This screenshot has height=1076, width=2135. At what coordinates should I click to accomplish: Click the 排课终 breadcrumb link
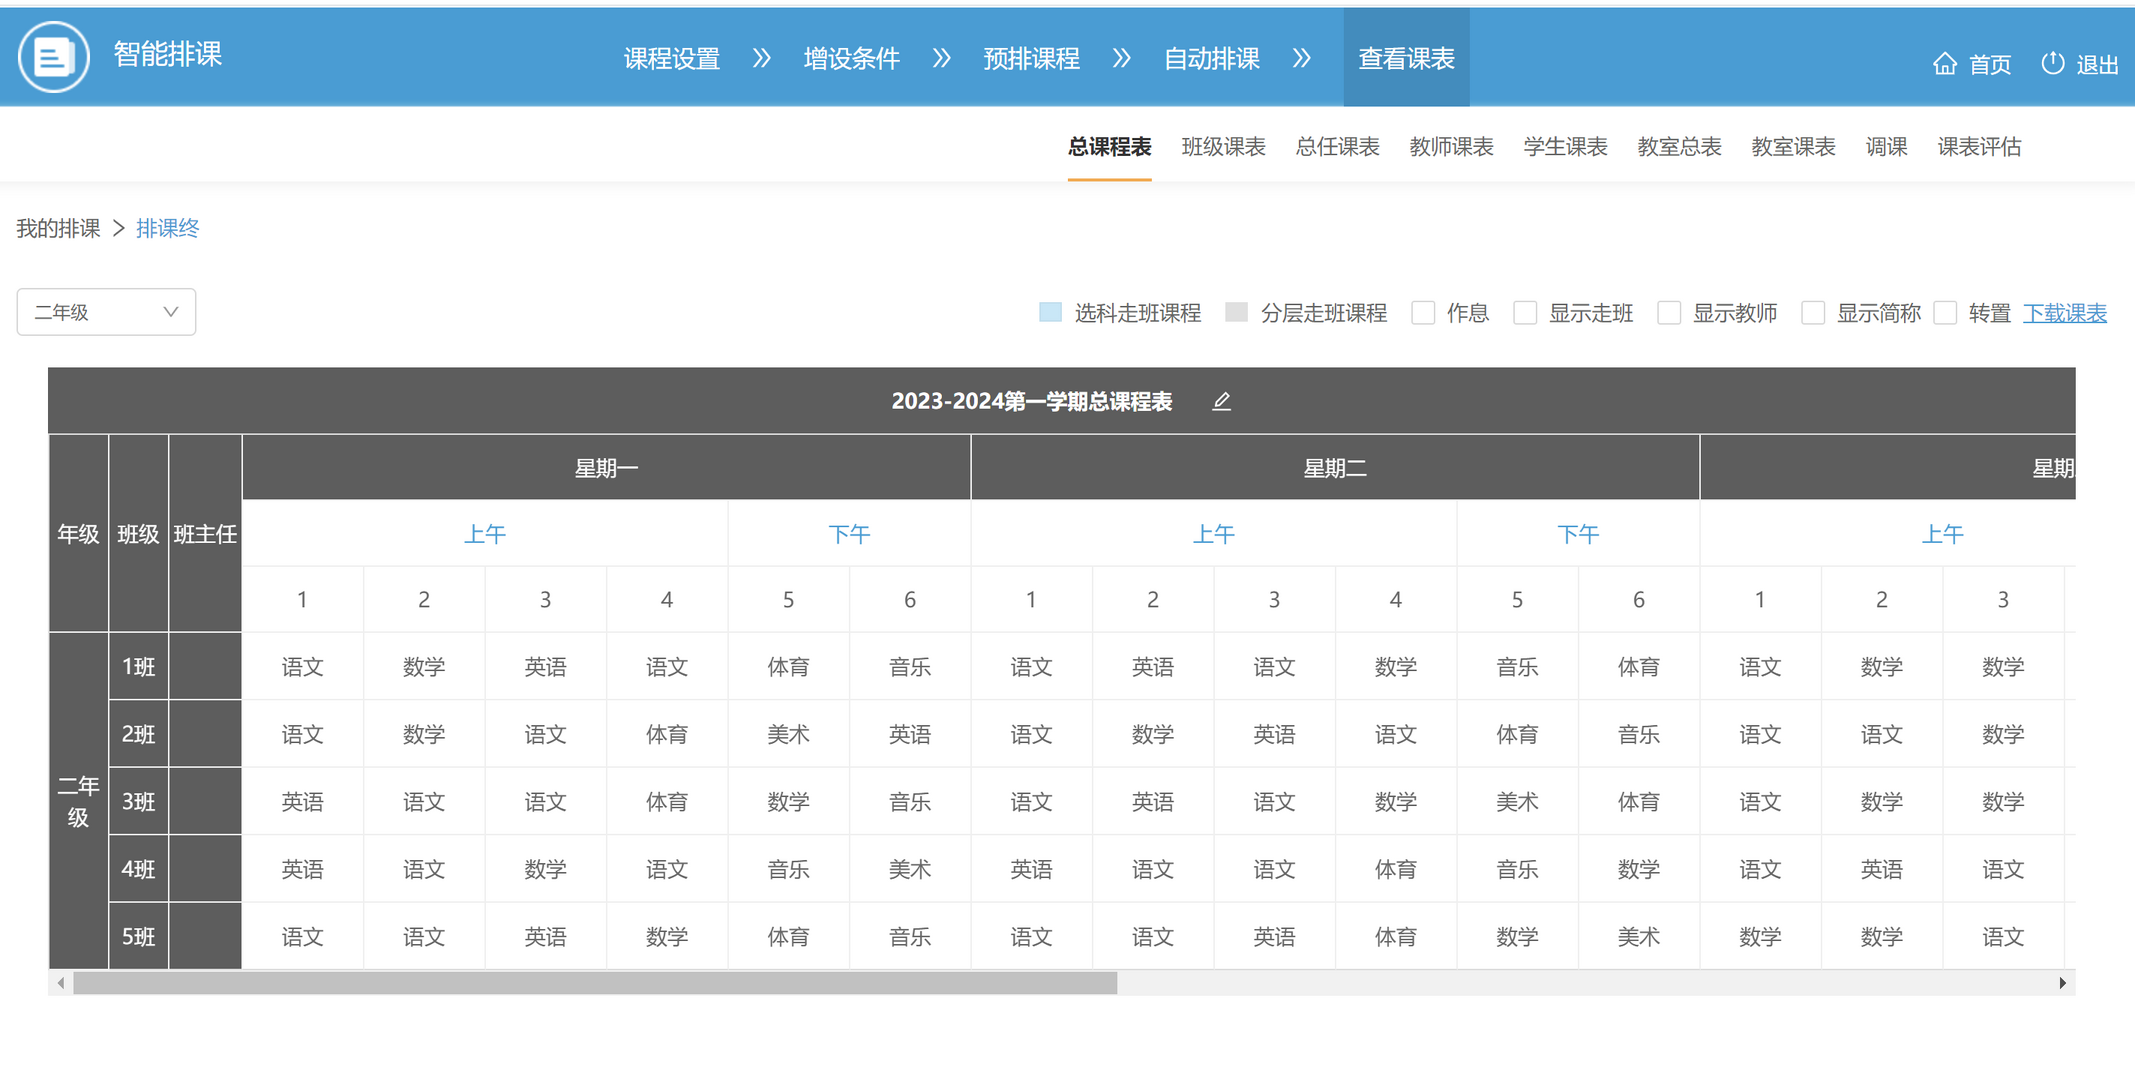tap(168, 228)
